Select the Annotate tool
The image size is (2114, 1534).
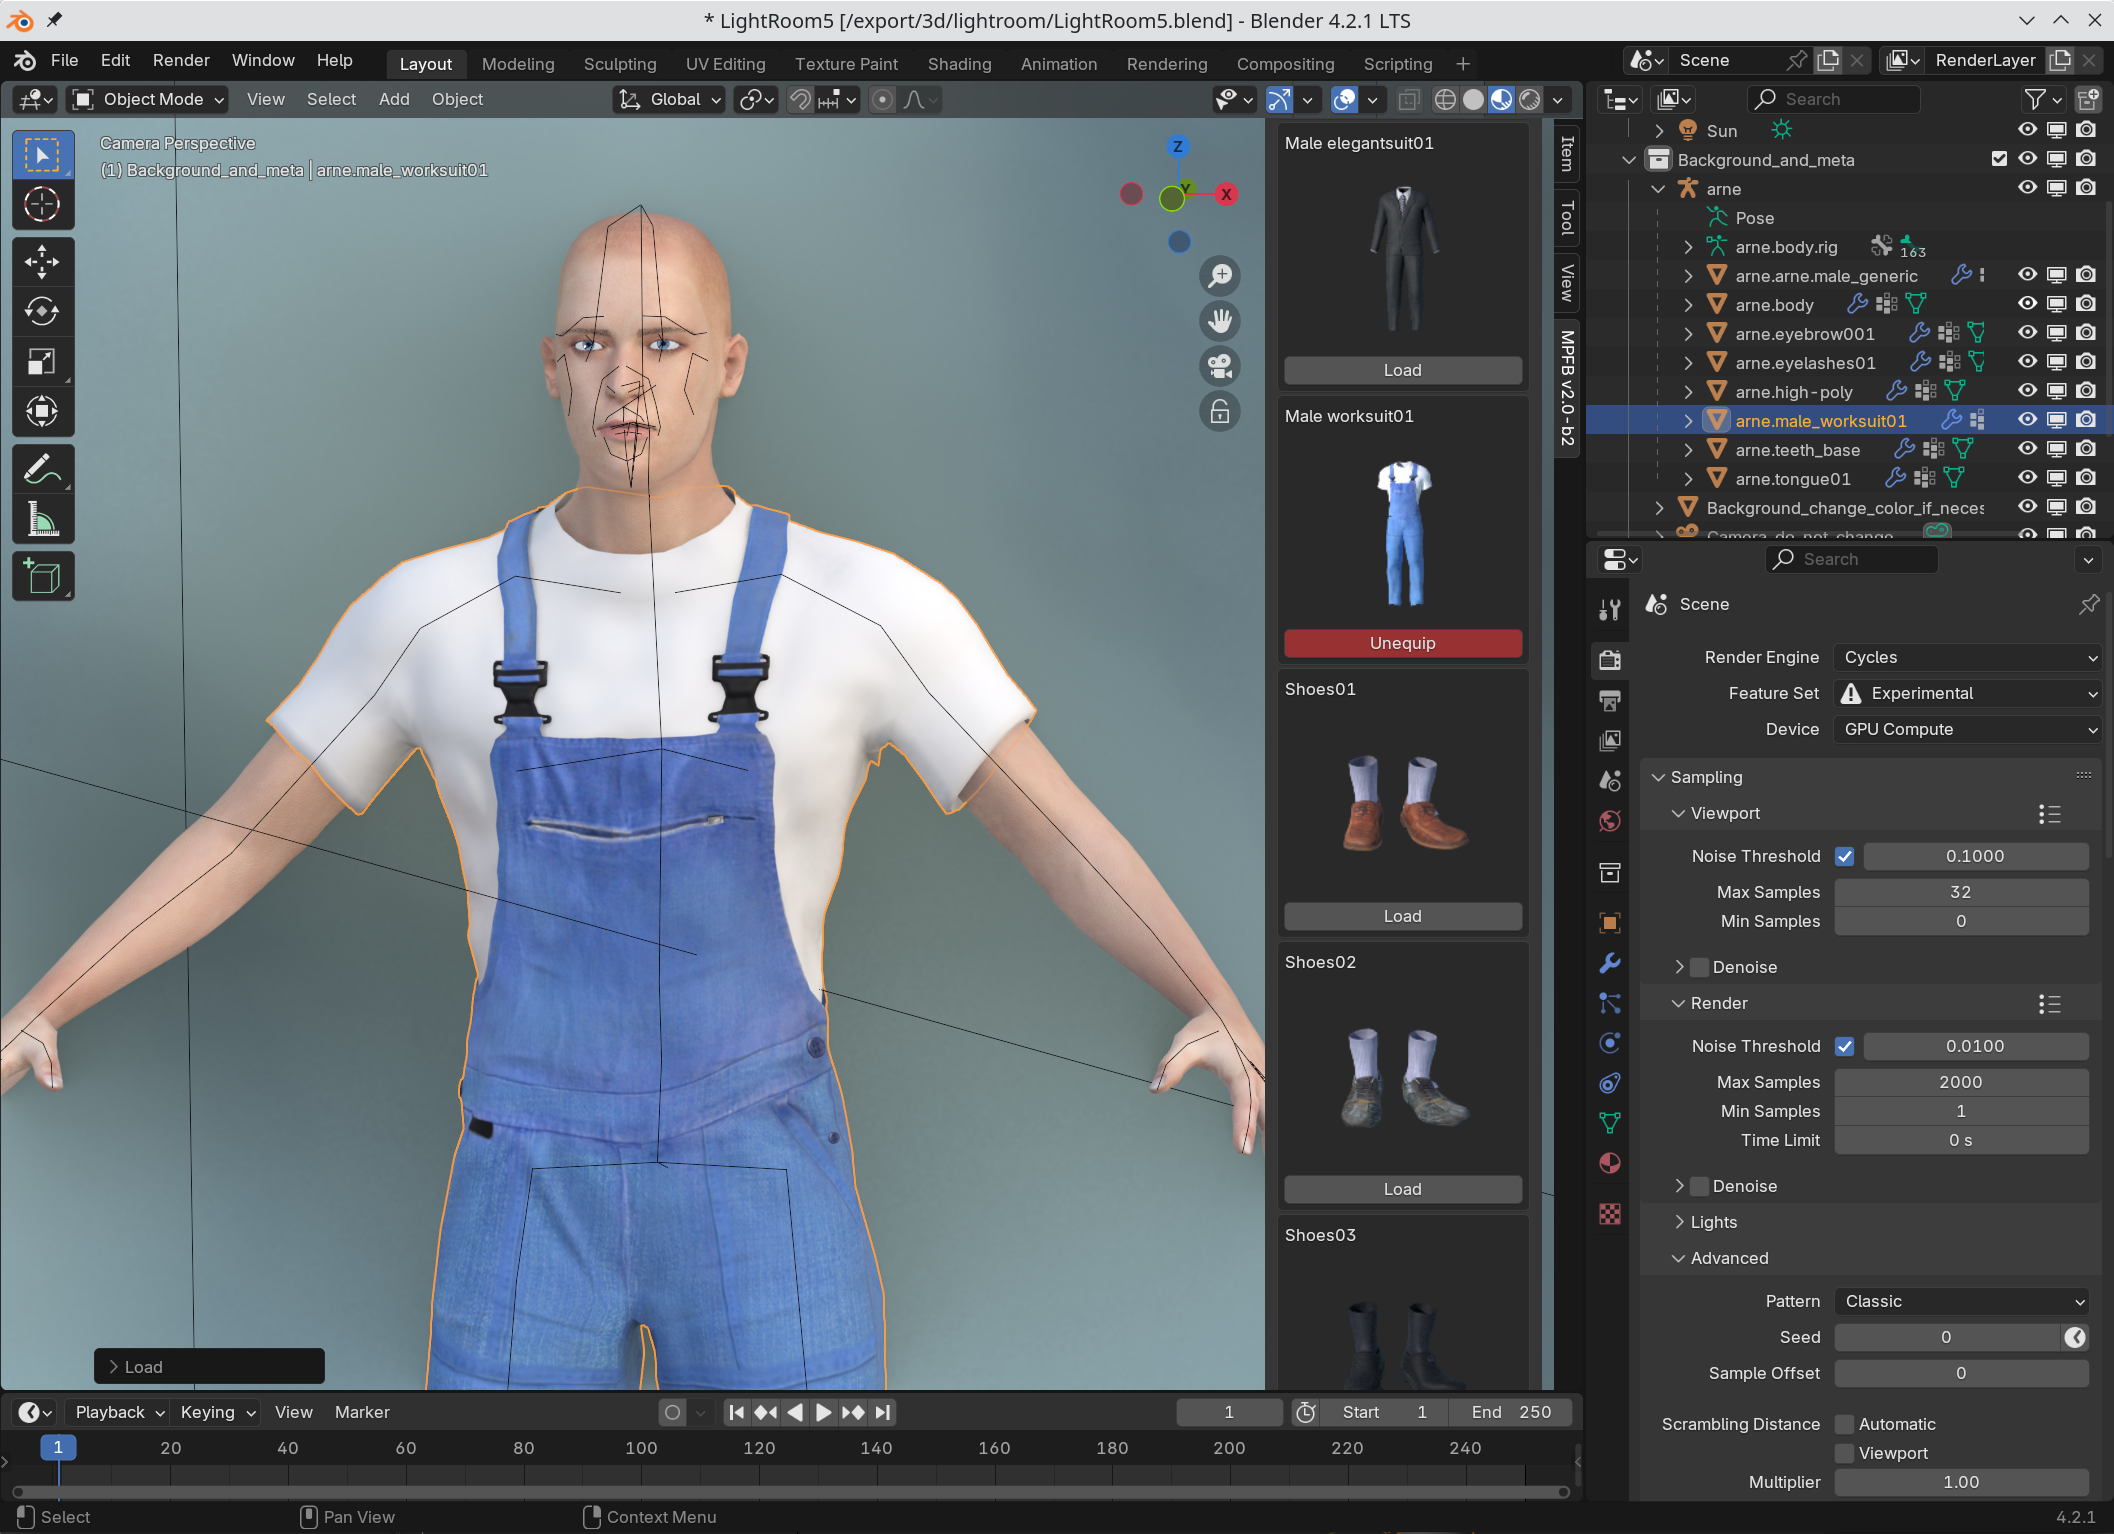pyautogui.click(x=42, y=469)
